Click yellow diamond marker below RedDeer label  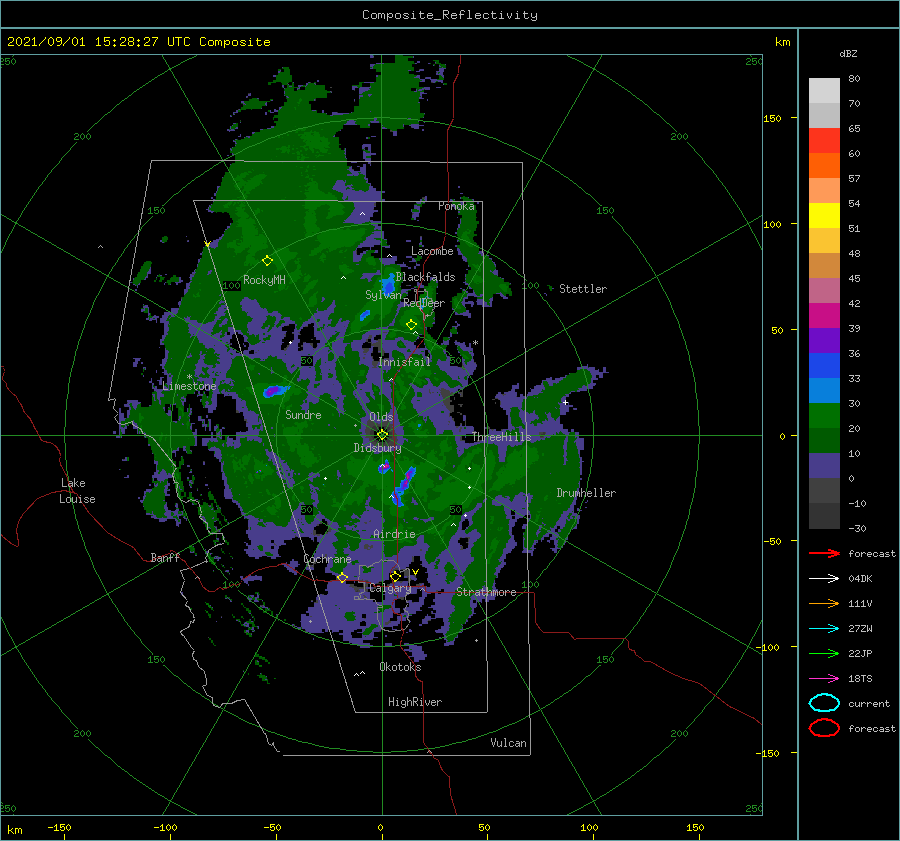tap(411, 325)
